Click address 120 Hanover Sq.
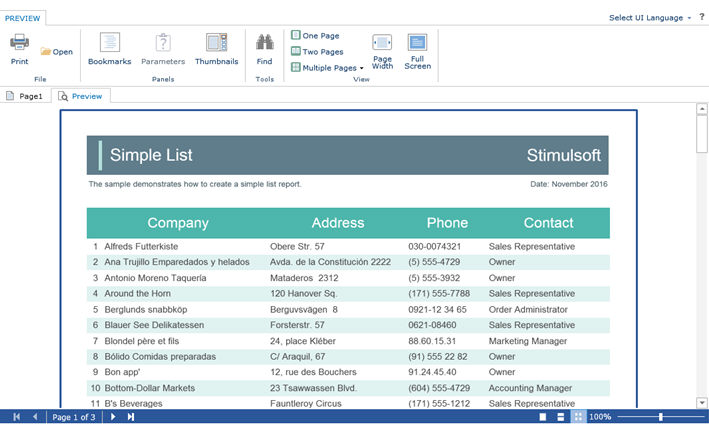The image size is (709, 424). (x=303, y=293)
